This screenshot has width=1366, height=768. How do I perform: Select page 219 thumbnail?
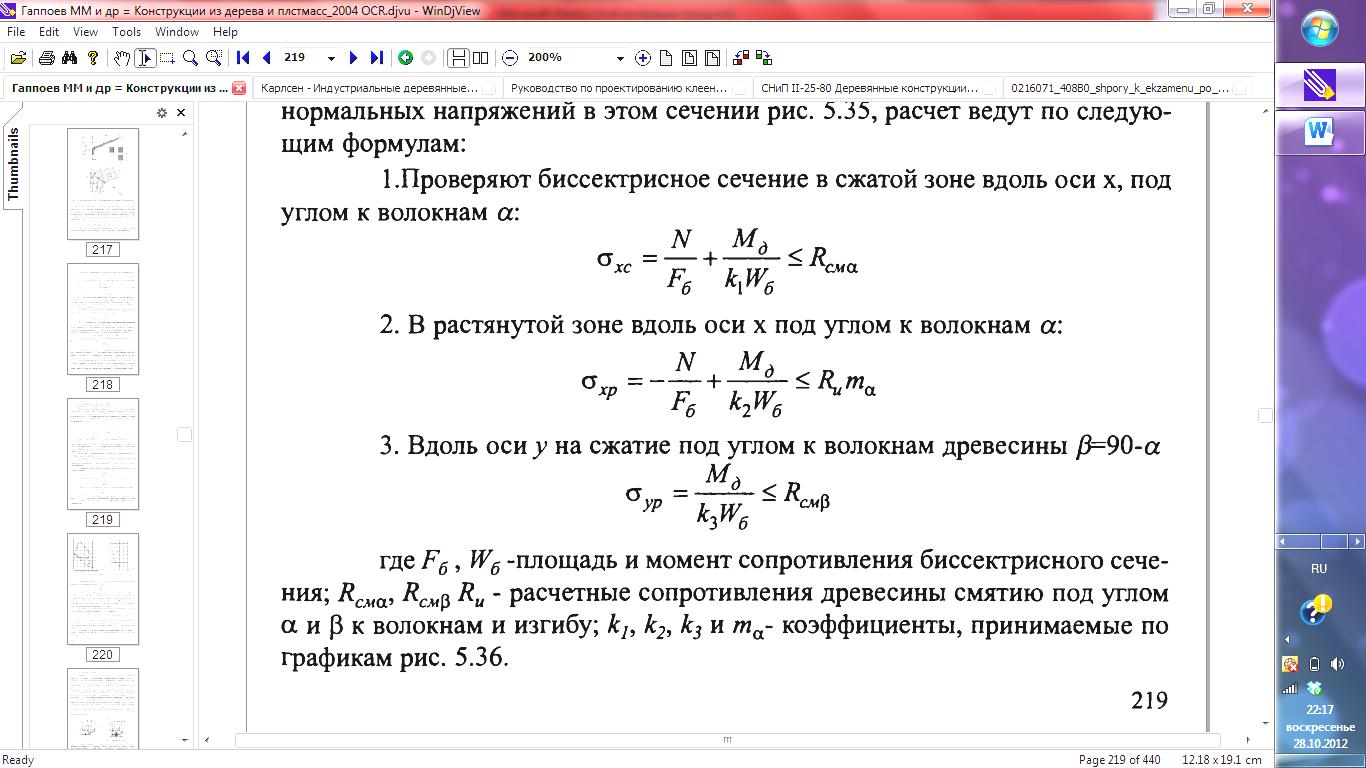pyautogui.click(x=102, y=454)
